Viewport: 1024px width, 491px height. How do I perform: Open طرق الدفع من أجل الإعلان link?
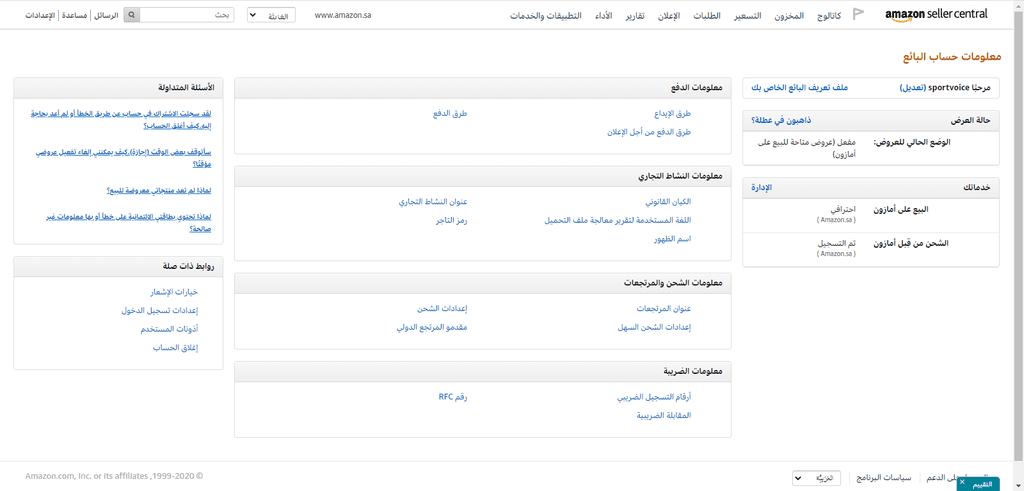pyautogui.click(x=649, y=131)
